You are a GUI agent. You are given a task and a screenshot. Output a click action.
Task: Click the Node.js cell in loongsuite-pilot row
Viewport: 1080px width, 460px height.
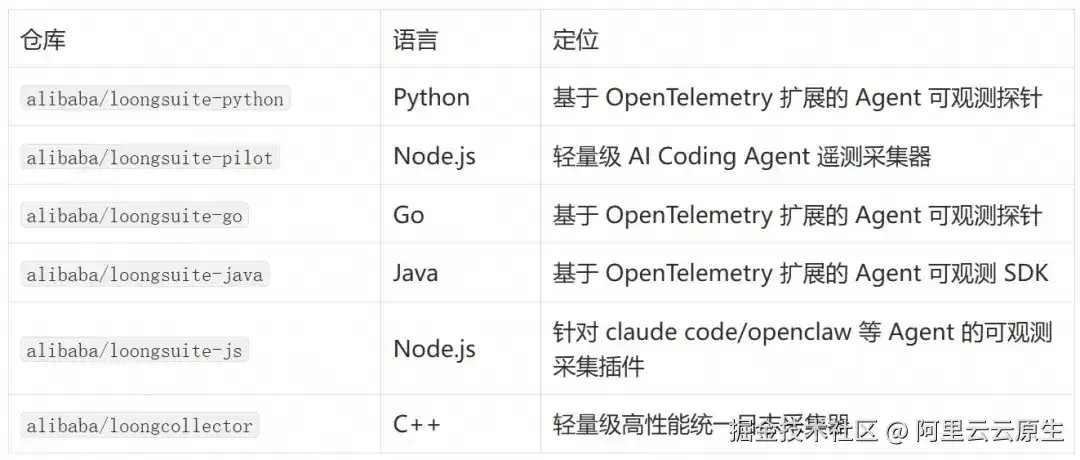tap(435, 156)
